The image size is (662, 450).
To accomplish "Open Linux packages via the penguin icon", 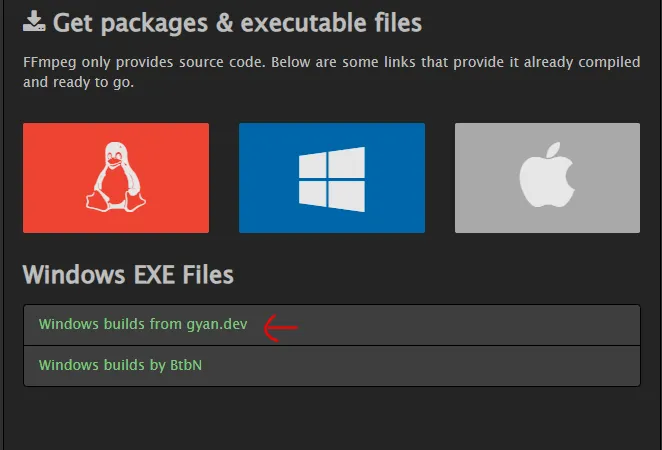I will pyautogui.click(x=116, y=178).
